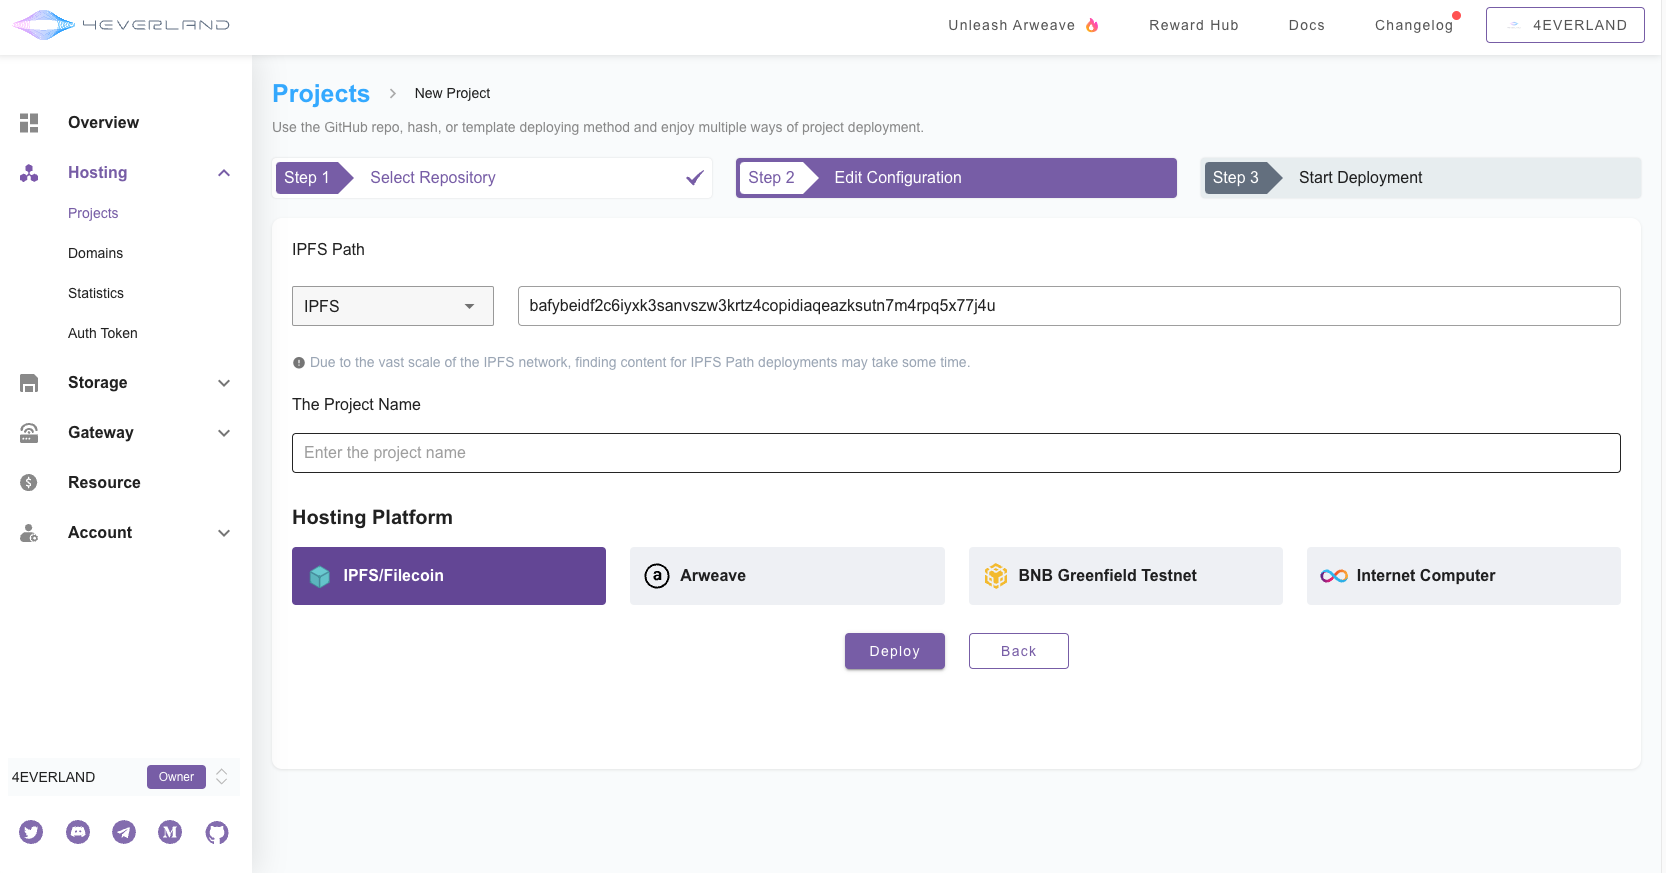
Task: Open the Discord social icon link
Action: (78, 832)
